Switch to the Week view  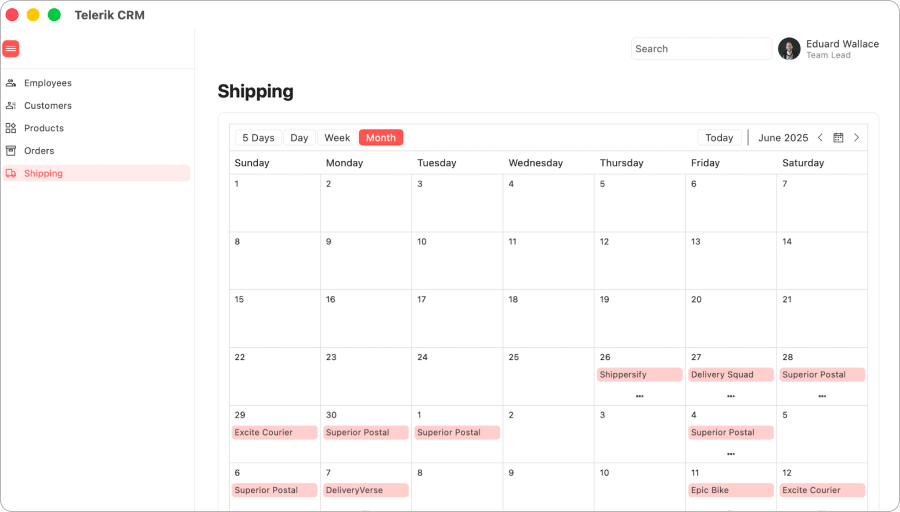[x=337, y=138]
